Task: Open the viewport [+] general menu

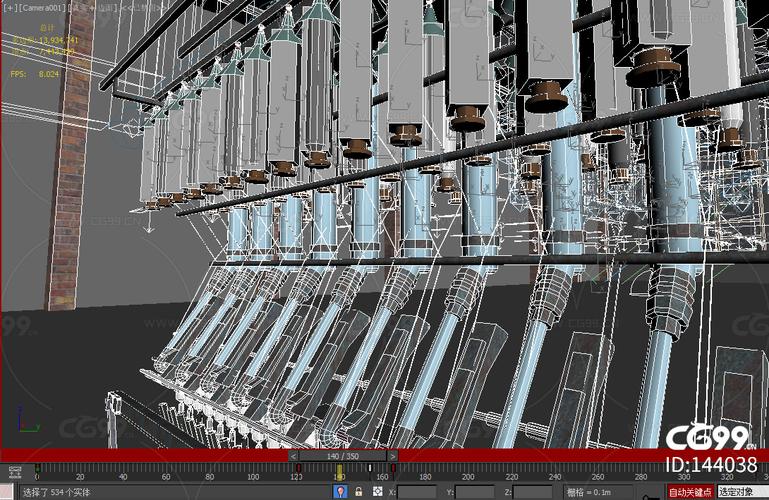Action: click(7, 7)
